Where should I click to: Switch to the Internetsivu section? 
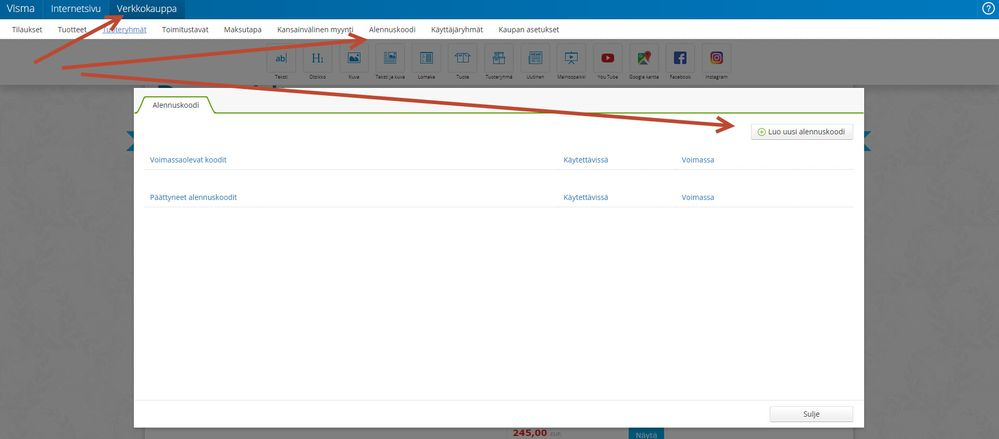pos(76,9)
